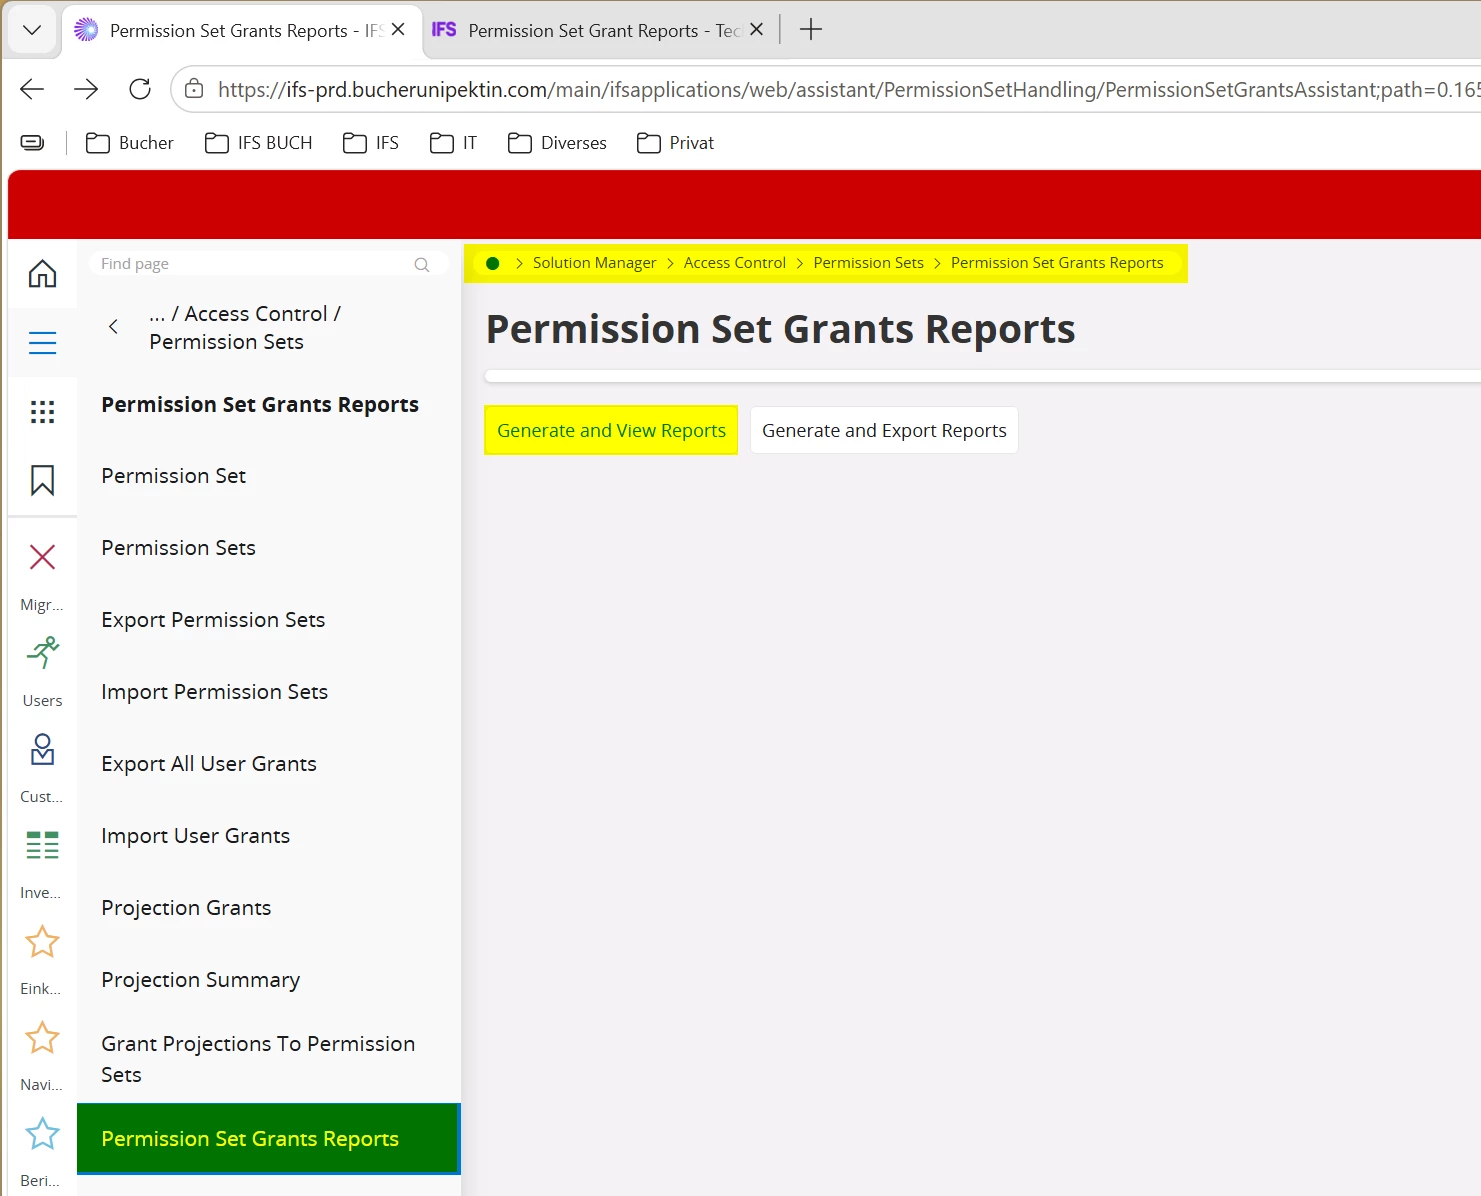Screen dimensions: 1481x1196
Task: Close the Permission Set Grants Reports browser tab
Action: pyautogui.click(x=398, y=30)
